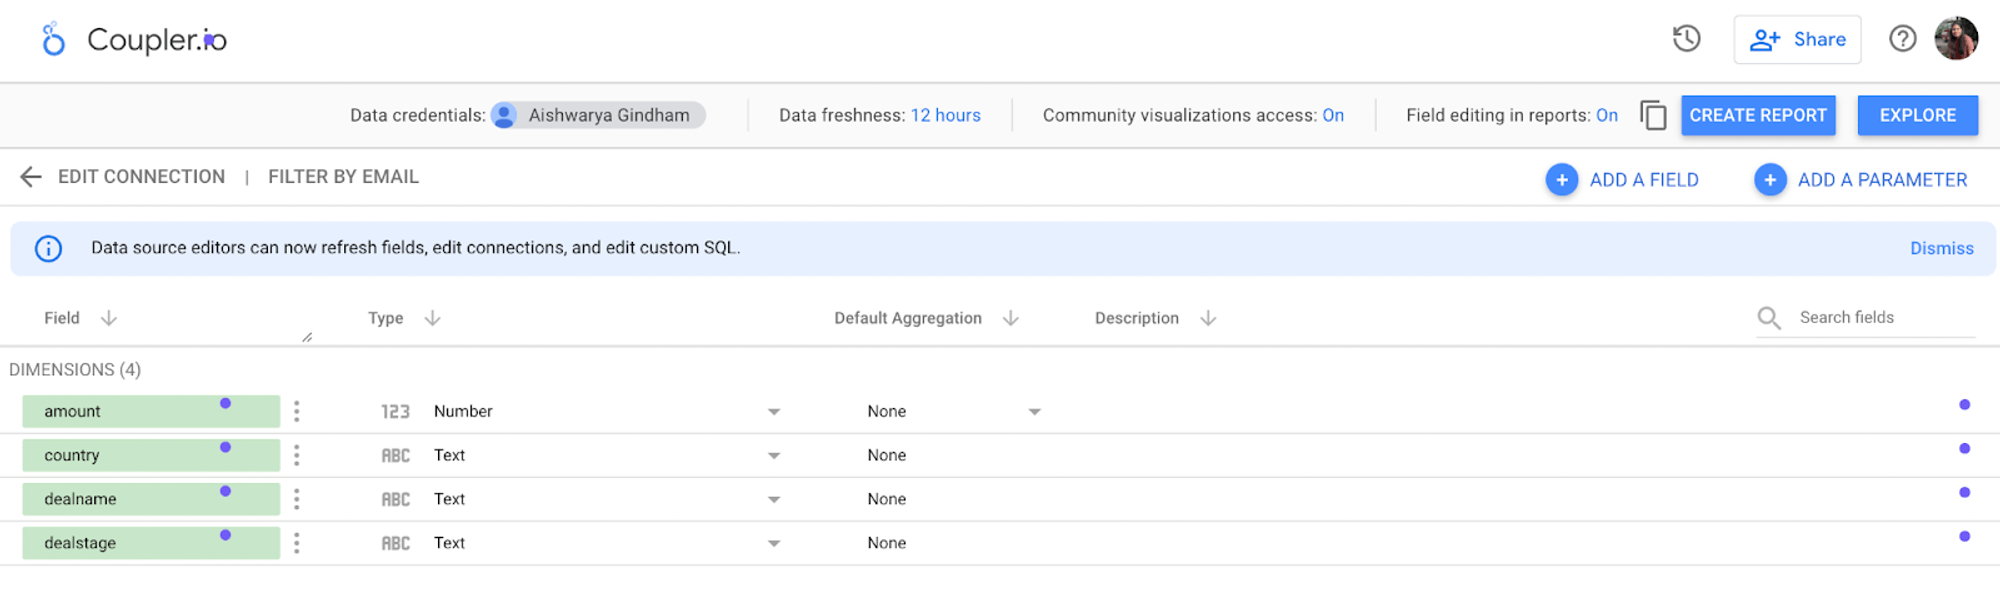Open the three-dot menu for country
The height and width of the screenshot is (608, 2000).
(x=296, y=455)
